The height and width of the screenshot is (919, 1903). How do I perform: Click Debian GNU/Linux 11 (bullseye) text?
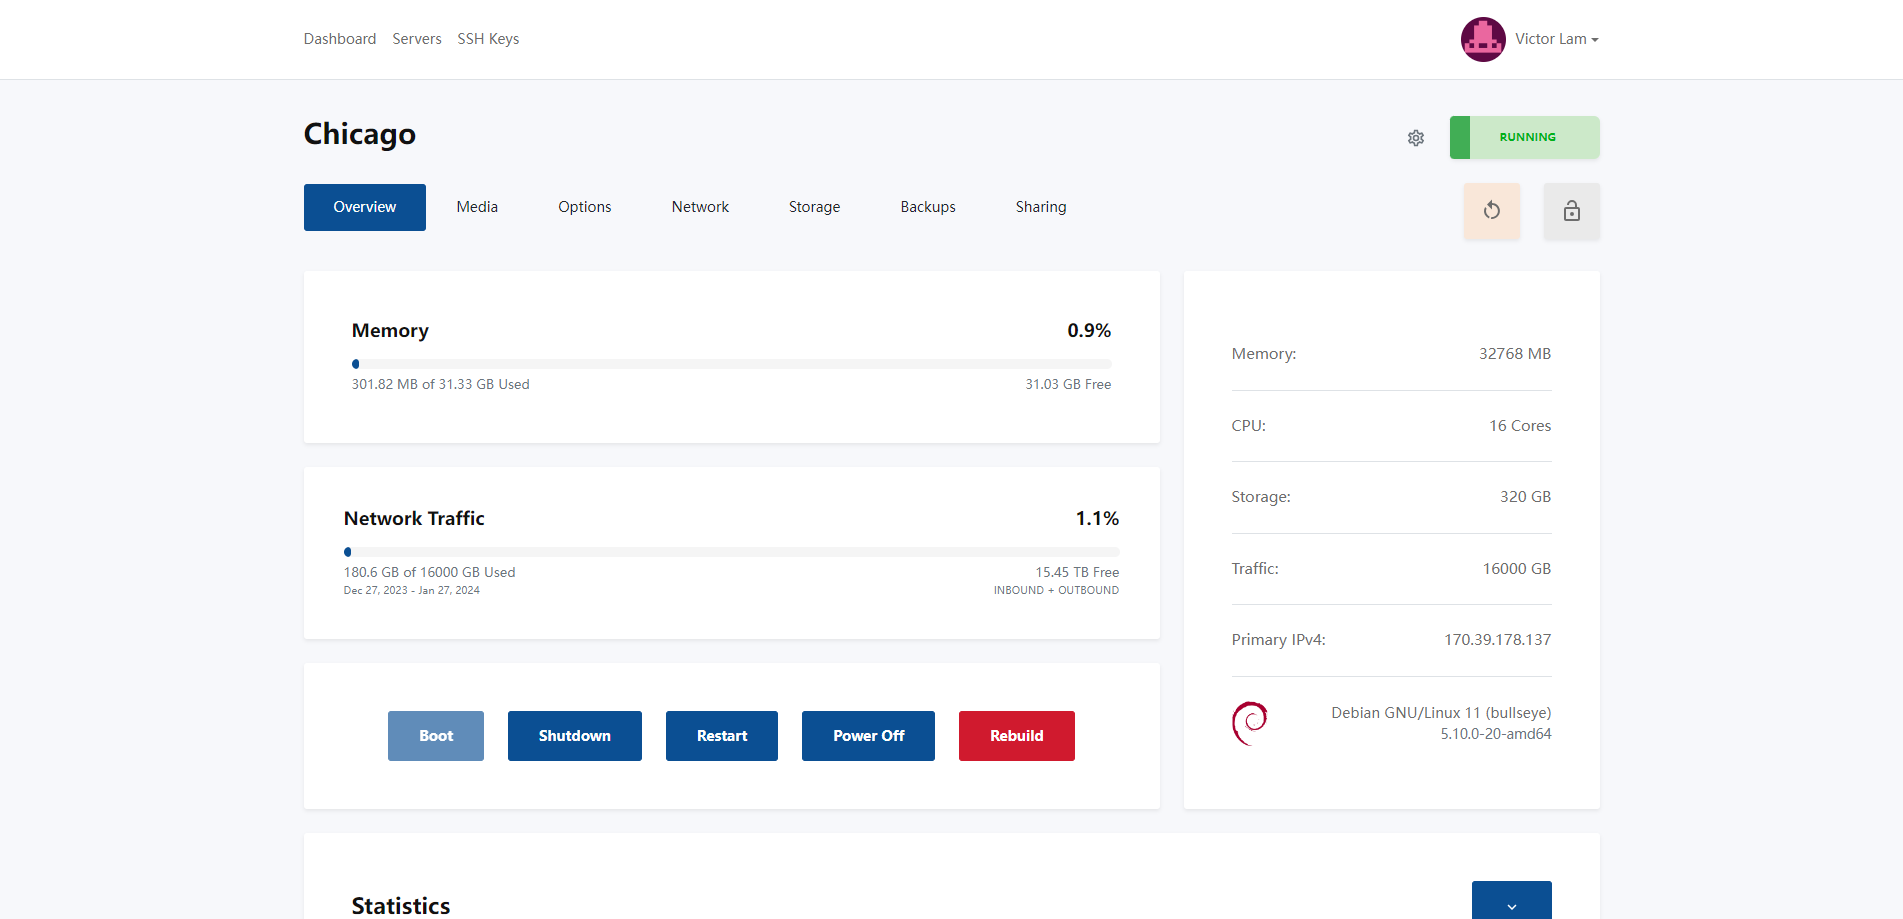(1441, 713)
